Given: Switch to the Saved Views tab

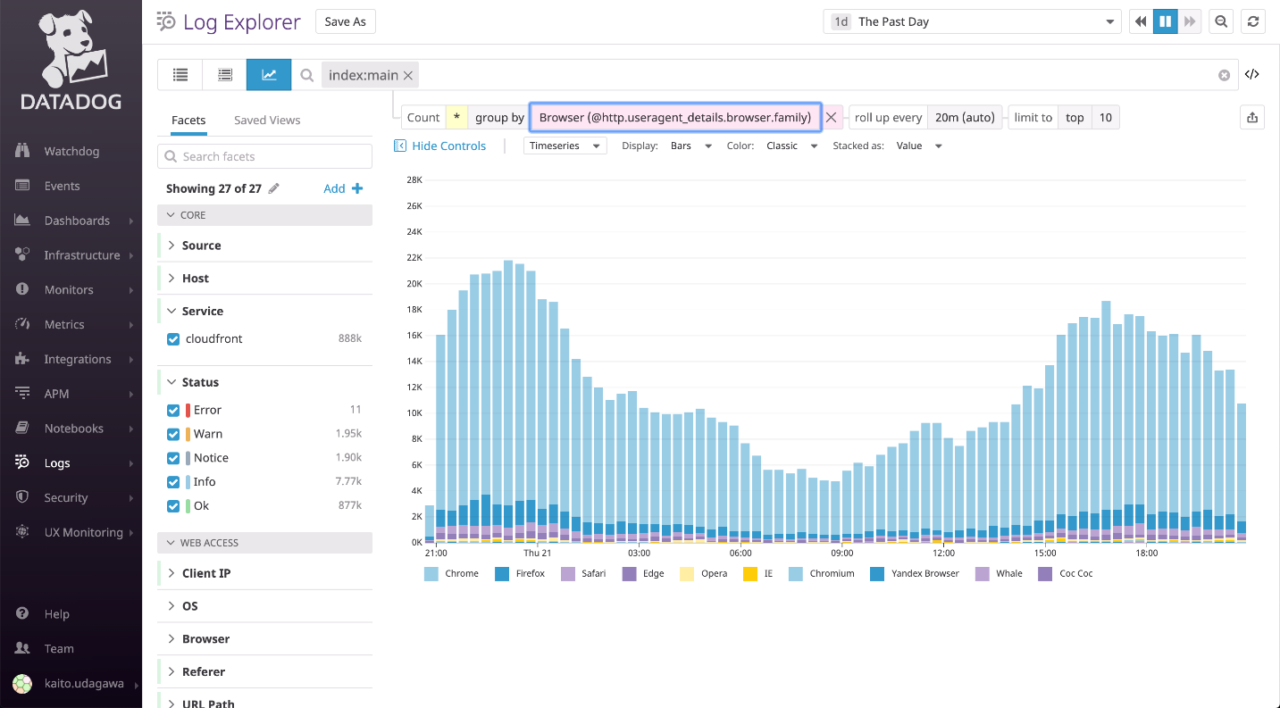Looking at the screenshot, I should (x=266, y=119).
